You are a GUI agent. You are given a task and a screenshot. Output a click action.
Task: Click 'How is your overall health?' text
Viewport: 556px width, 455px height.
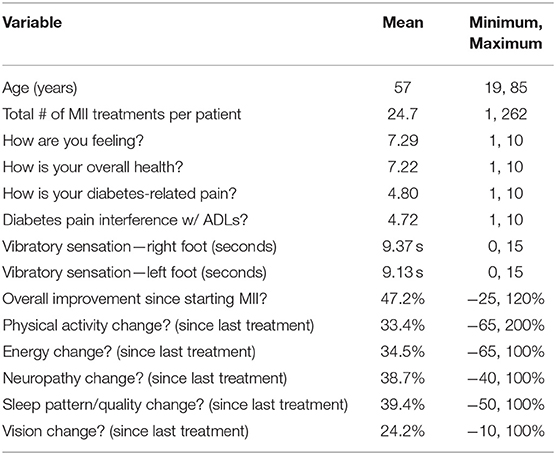(93, 167)
